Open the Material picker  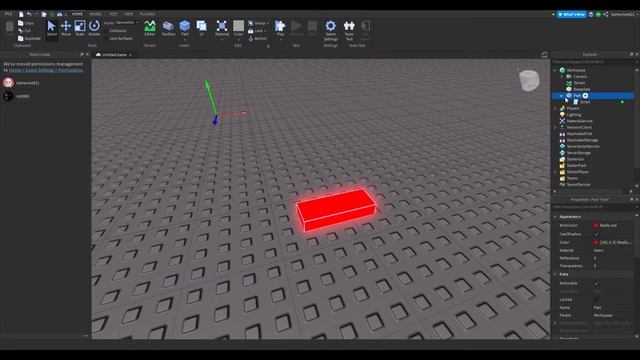coord(222,28)
